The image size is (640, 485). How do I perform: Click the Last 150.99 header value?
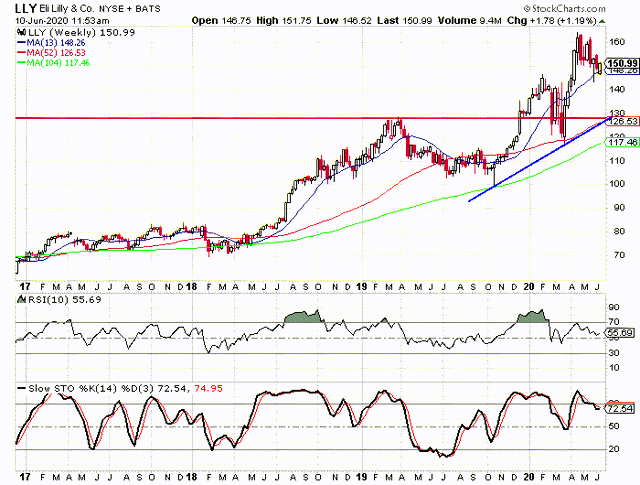coord(404,20)
